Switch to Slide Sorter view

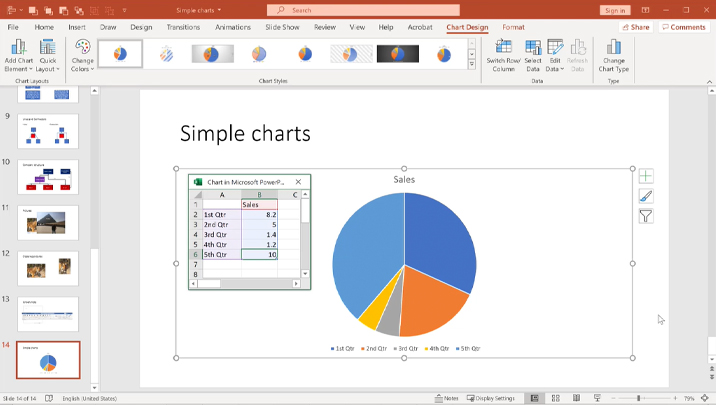pyautogui.click(x=552, y=398)
